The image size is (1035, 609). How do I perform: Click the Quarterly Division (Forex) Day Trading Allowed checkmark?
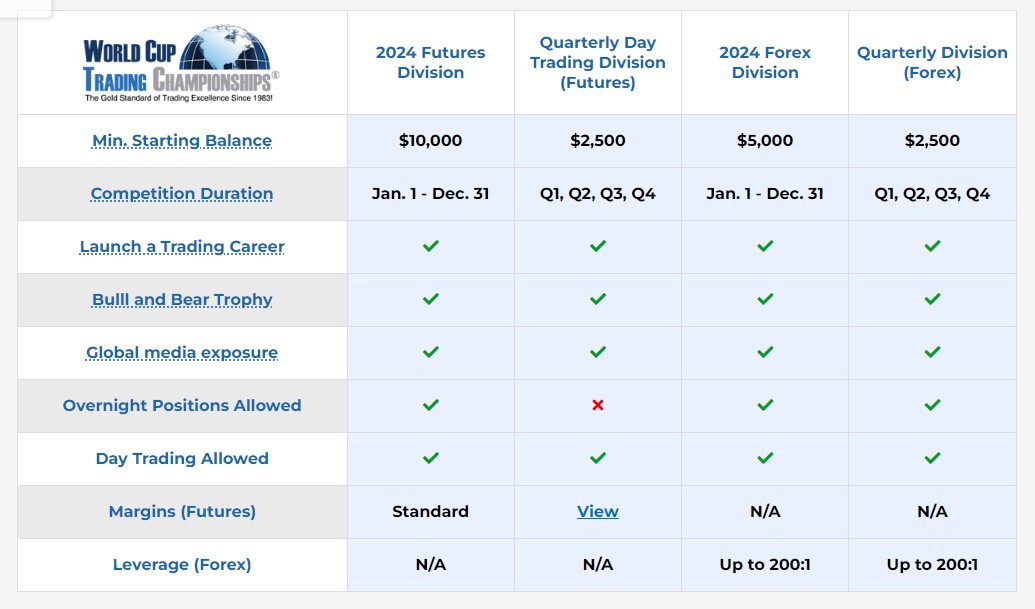click(932, 458)
